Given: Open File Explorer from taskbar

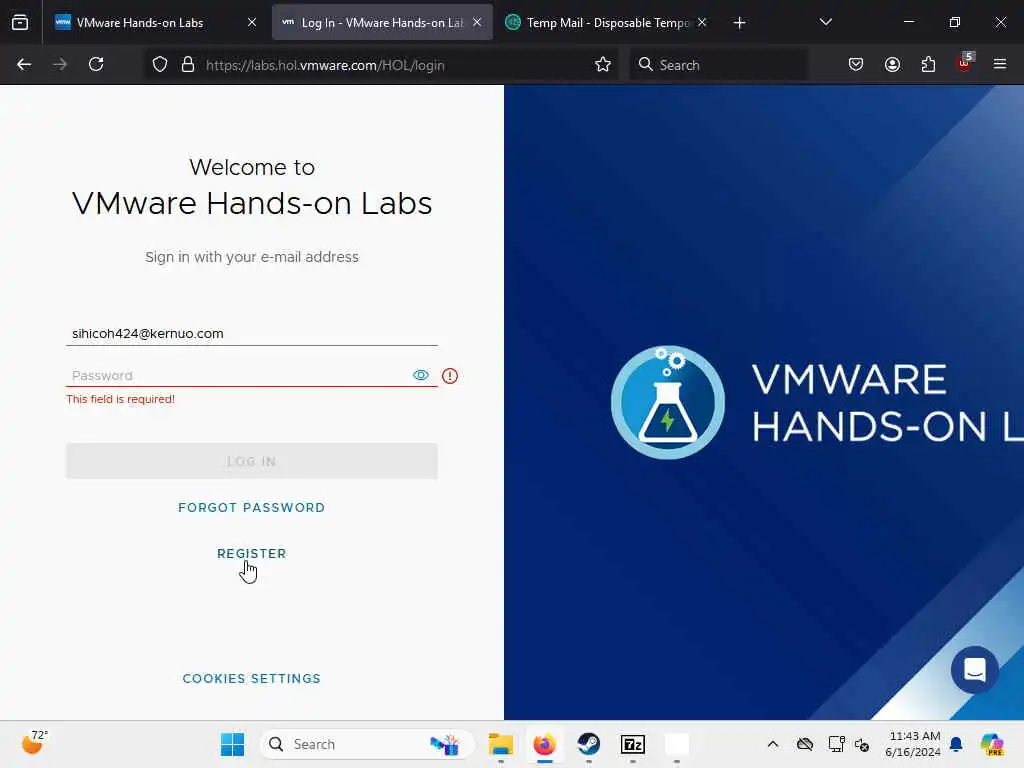Looking at the screenshot, I should point(501,744).
